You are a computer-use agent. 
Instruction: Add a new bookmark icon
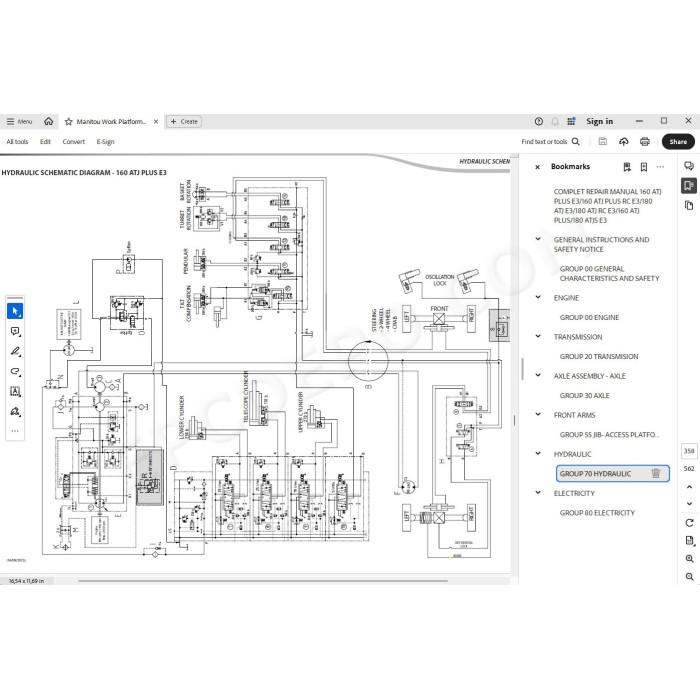pos(644,167)
